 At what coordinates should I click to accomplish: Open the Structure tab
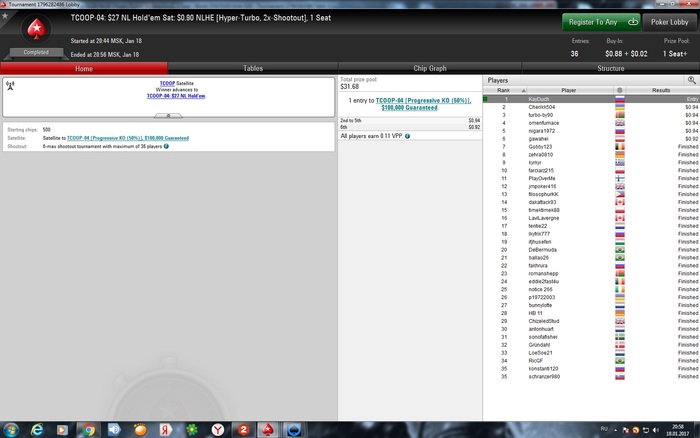tap(611, 68)
